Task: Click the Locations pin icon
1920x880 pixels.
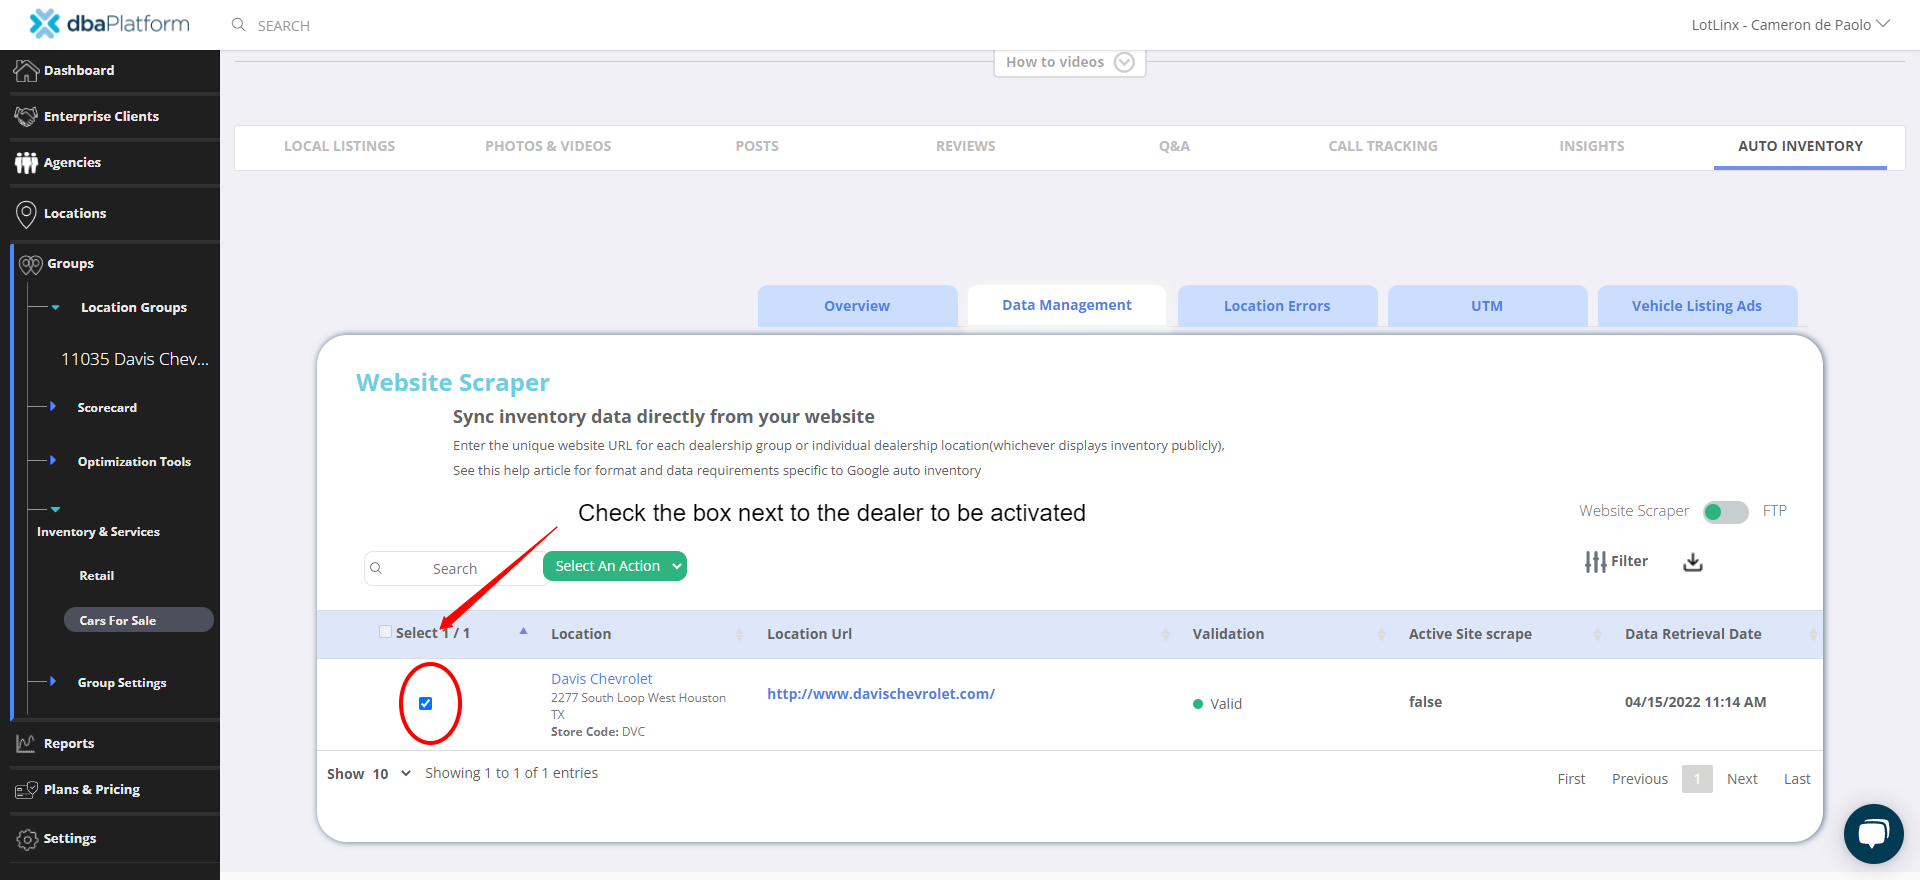Action: (x=27, y=213)
